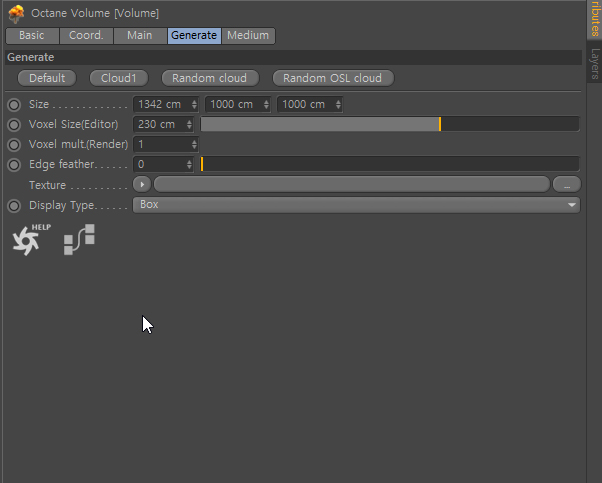Click the Voxel Size(Editor) slider bar

coord(390,124)
